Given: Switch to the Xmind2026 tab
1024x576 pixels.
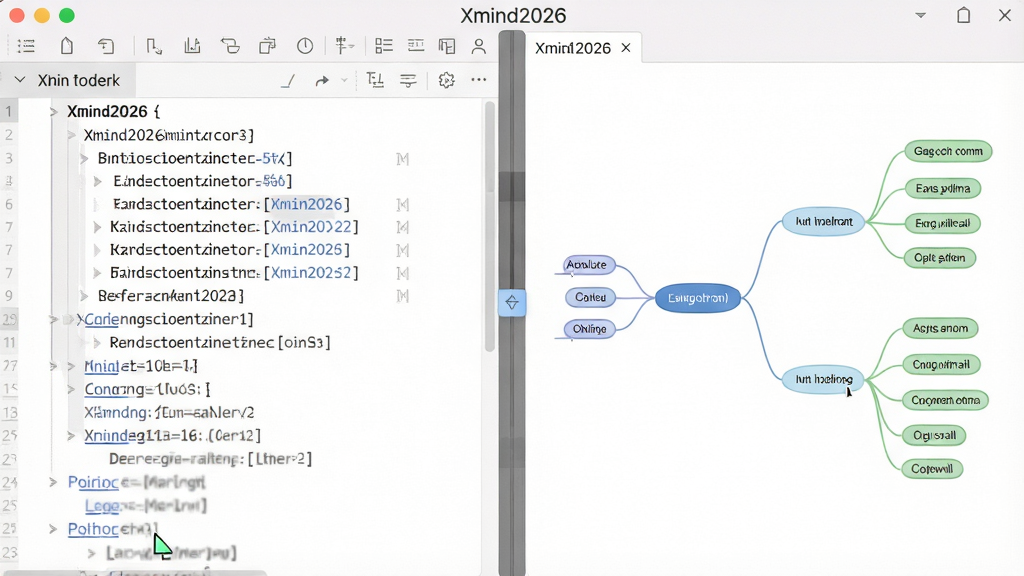Looking at the screenshot, I should pyautogui.click(x=573, y=48).
